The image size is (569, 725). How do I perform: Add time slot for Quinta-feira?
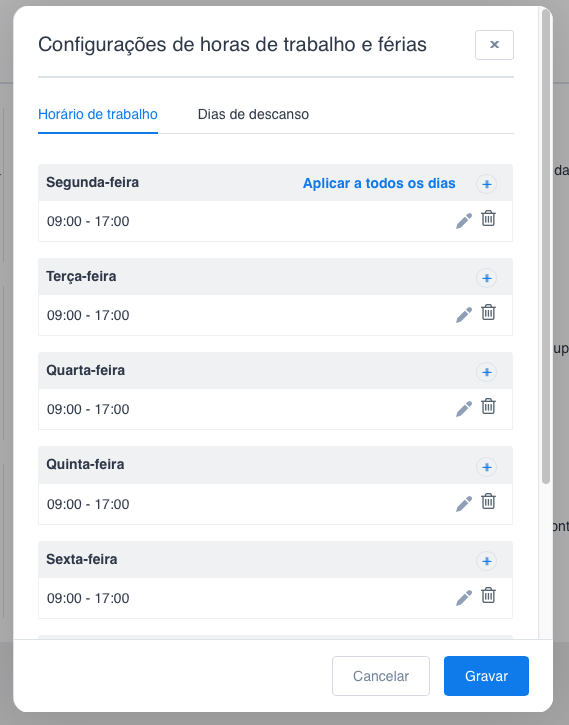(x=486, y=467)
